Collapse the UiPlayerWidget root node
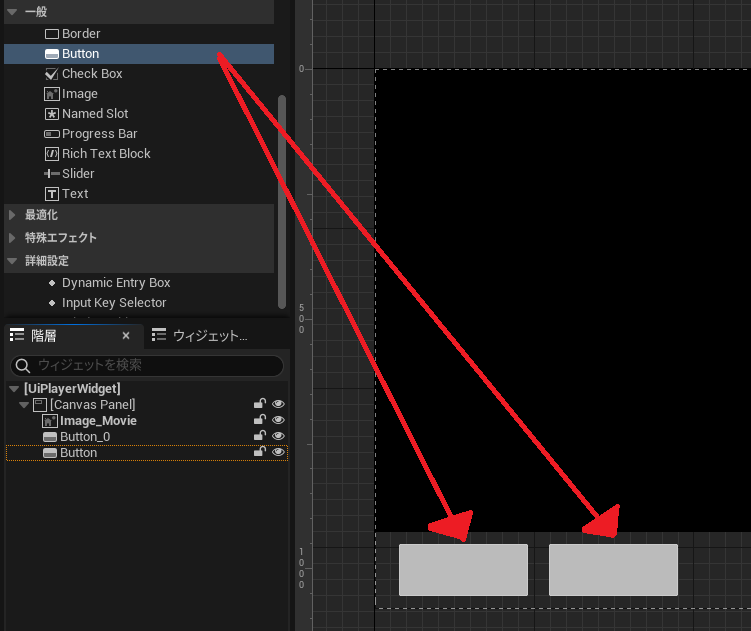This screenshot has height=631, width=751. click(14, 389)
